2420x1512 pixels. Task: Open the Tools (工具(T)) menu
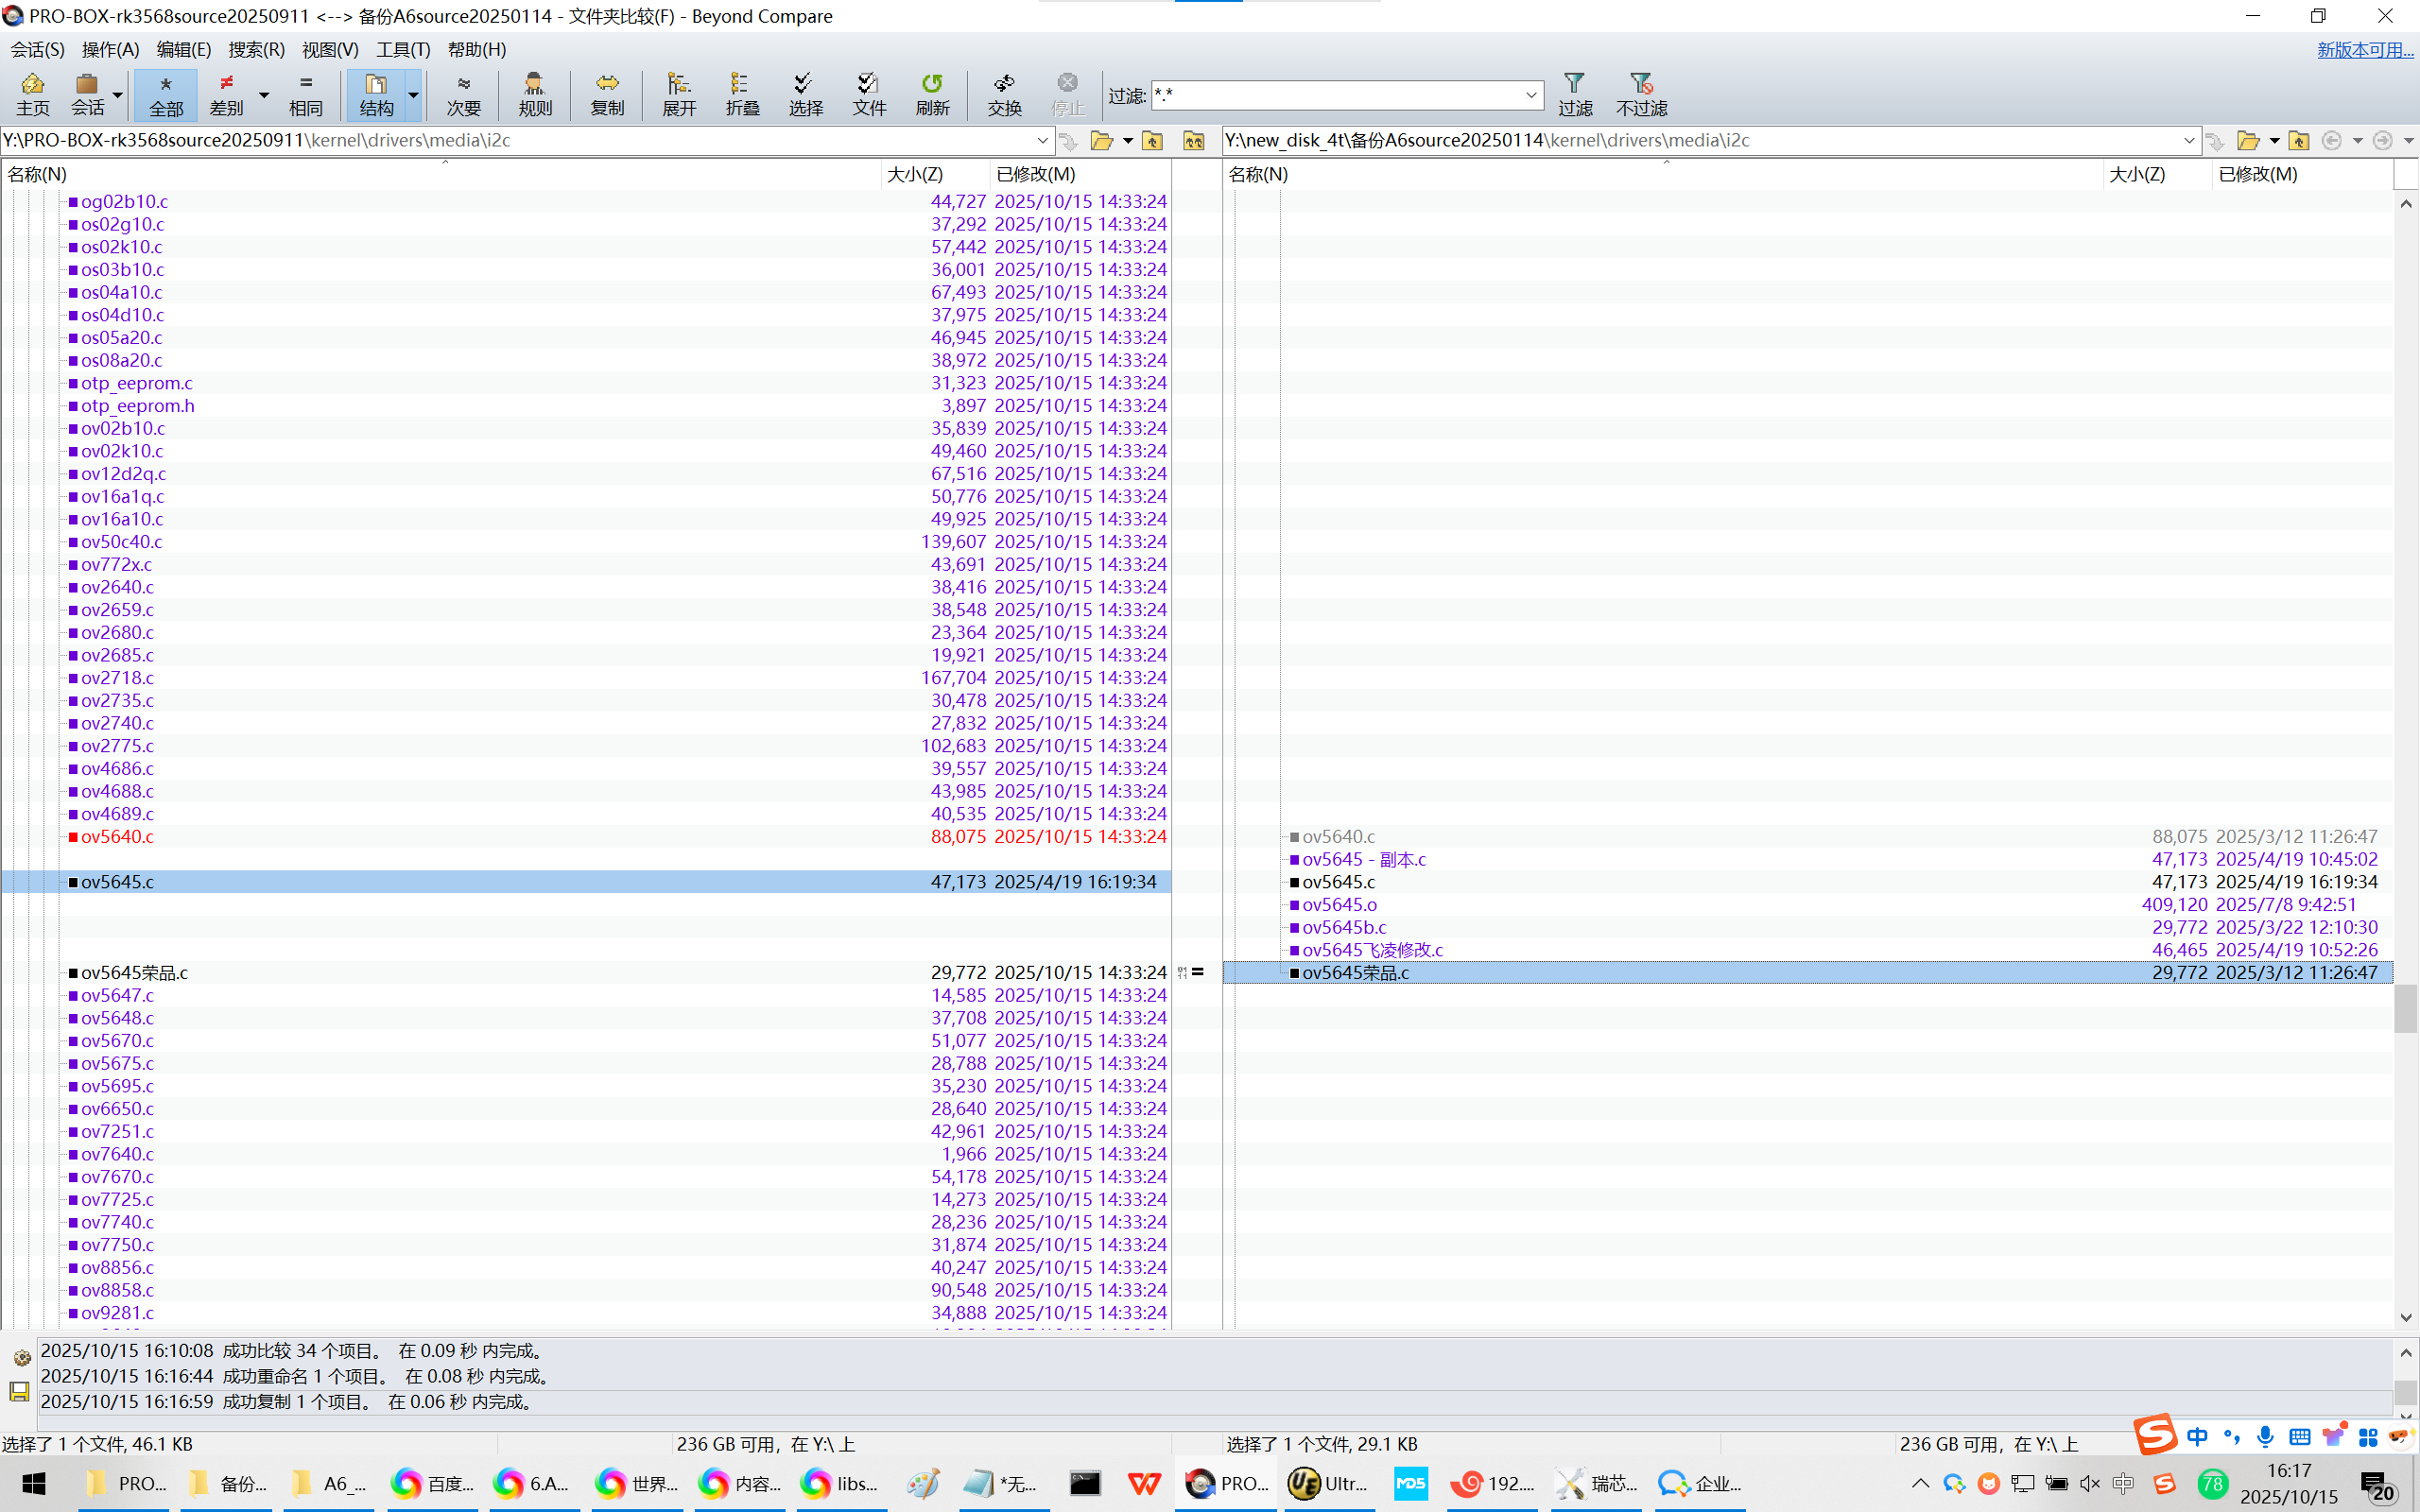[402, 49]
